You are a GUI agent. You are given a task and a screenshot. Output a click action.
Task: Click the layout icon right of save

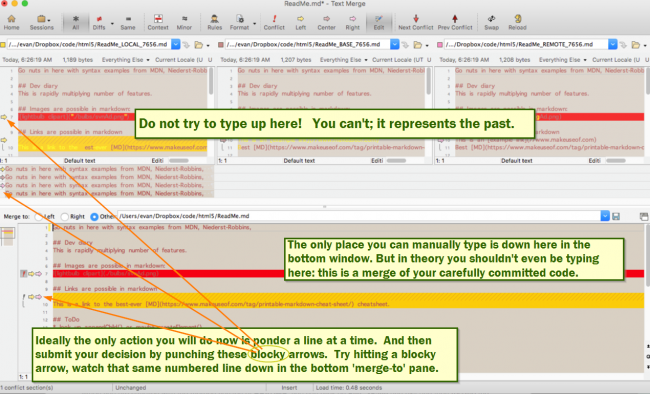(644, 216)
